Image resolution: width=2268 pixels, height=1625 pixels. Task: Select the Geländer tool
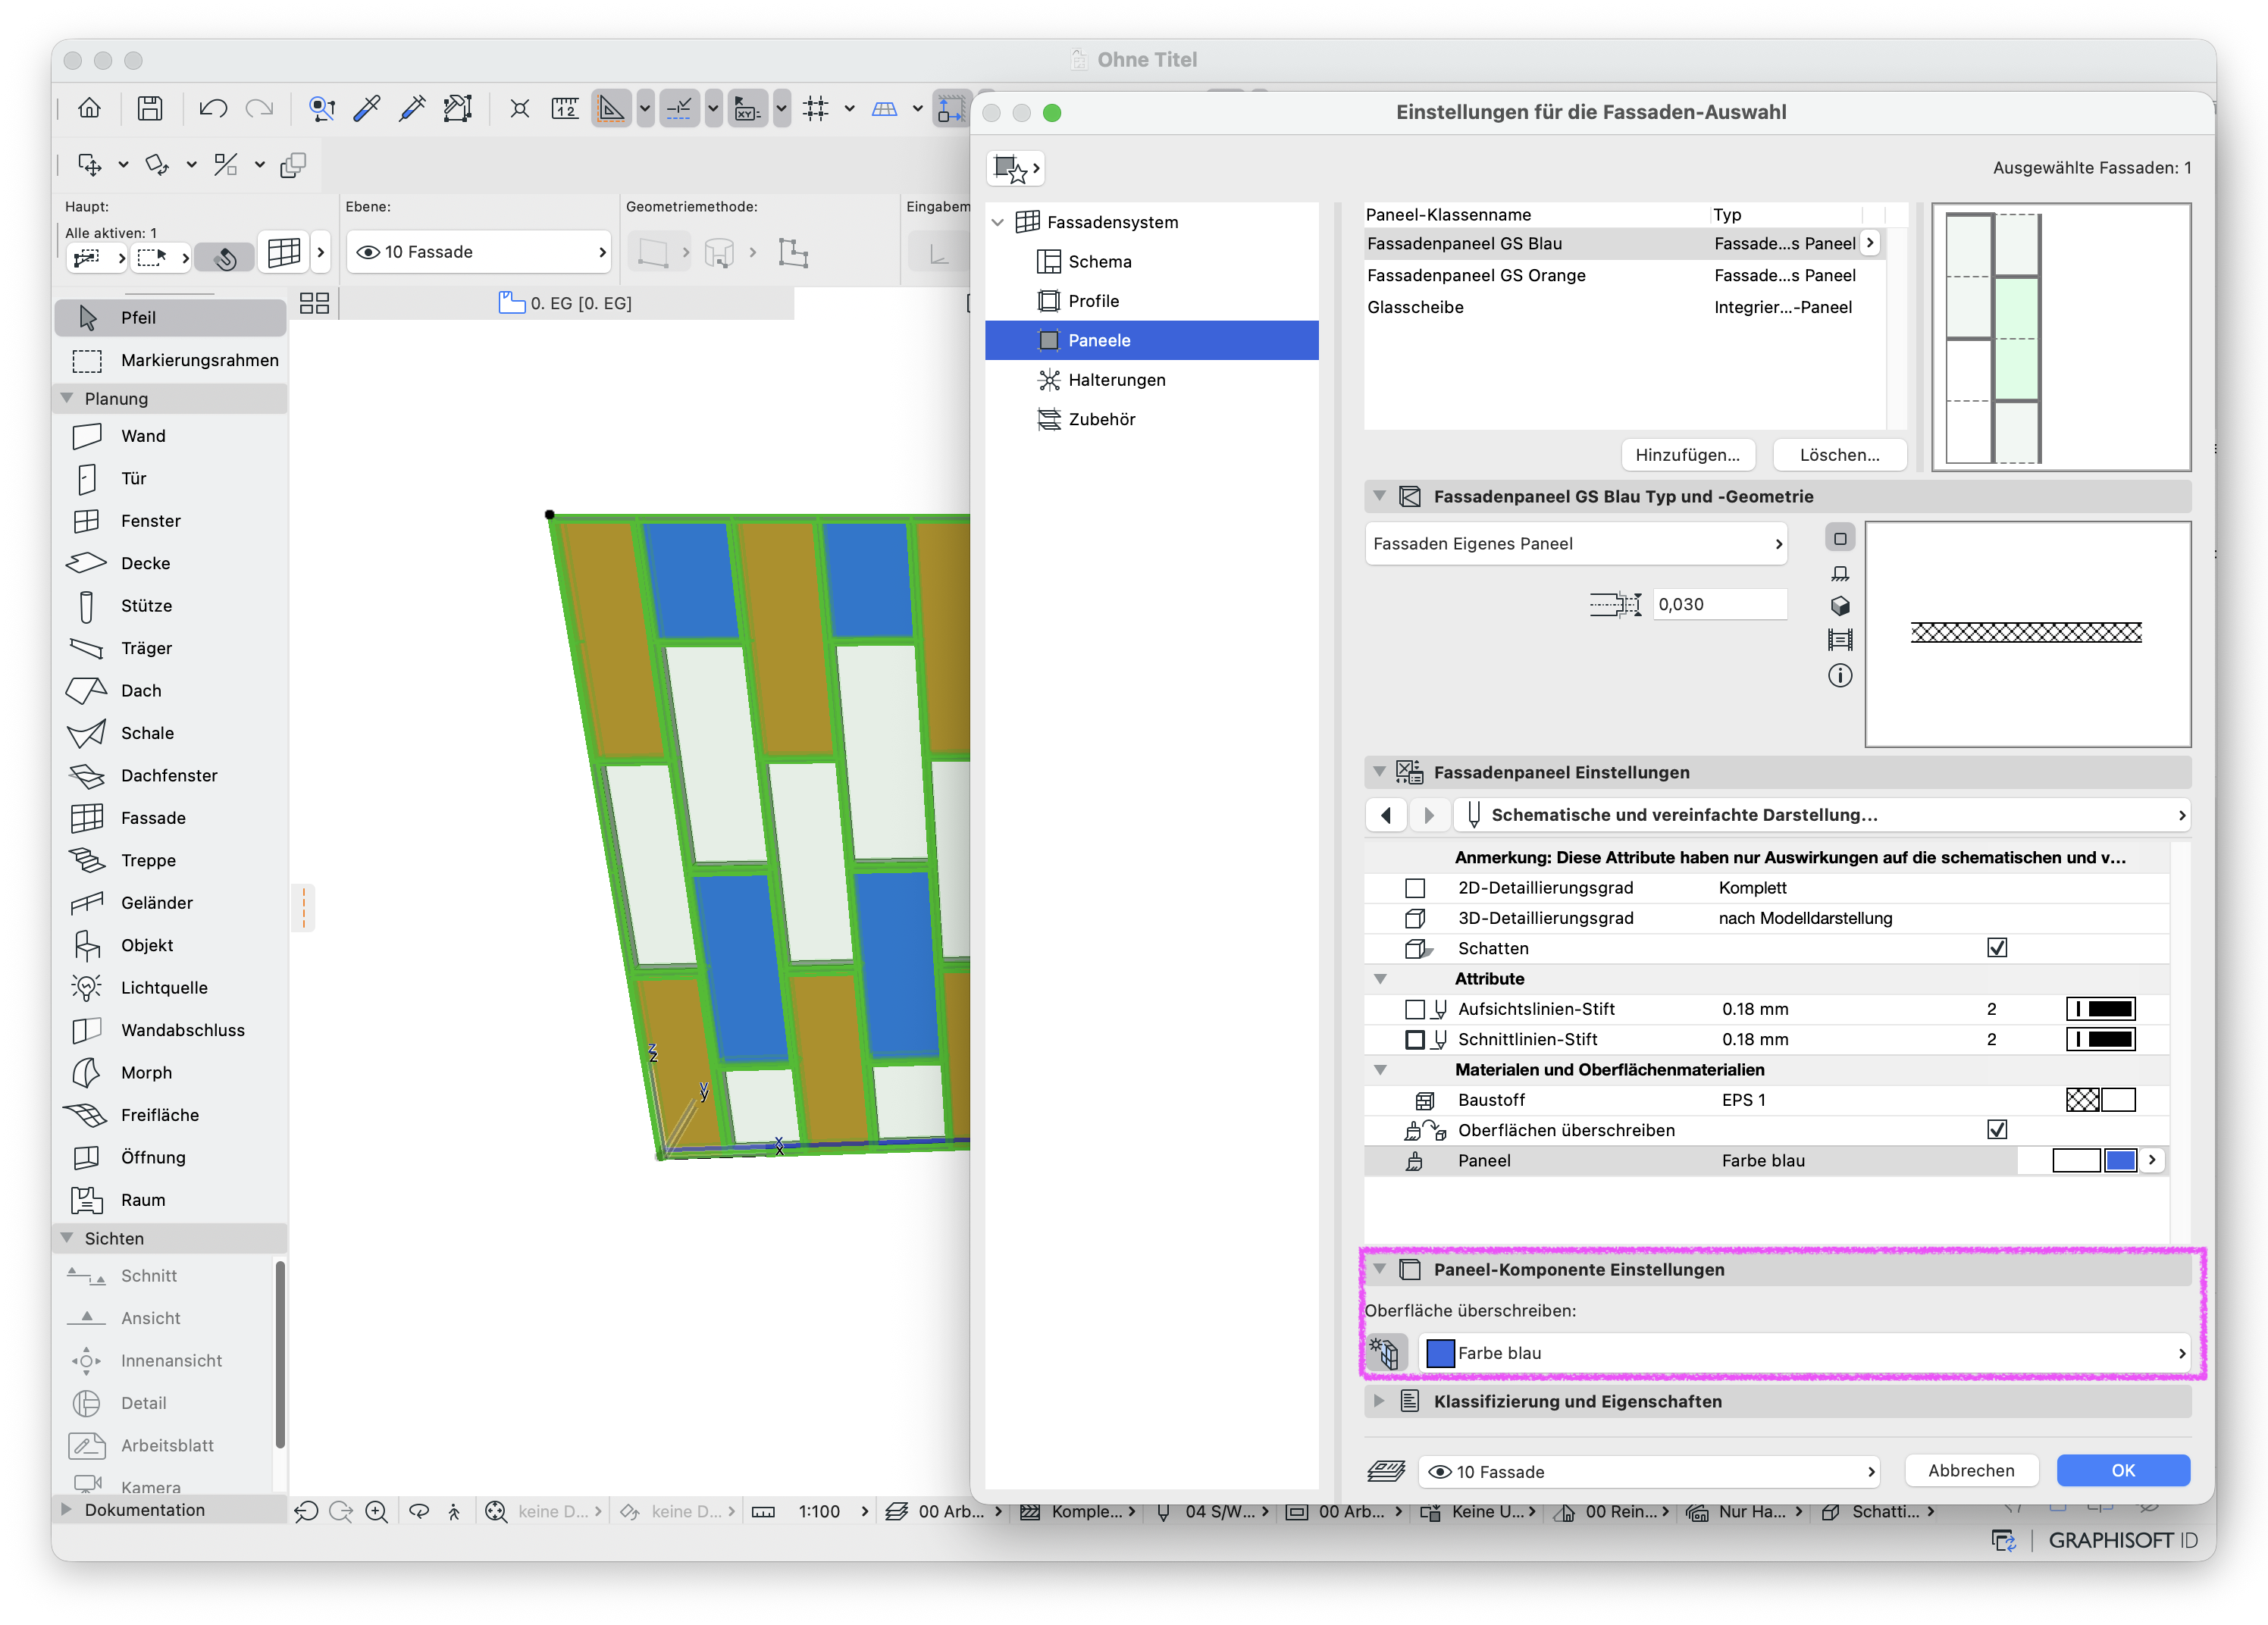tap(170, 903)
